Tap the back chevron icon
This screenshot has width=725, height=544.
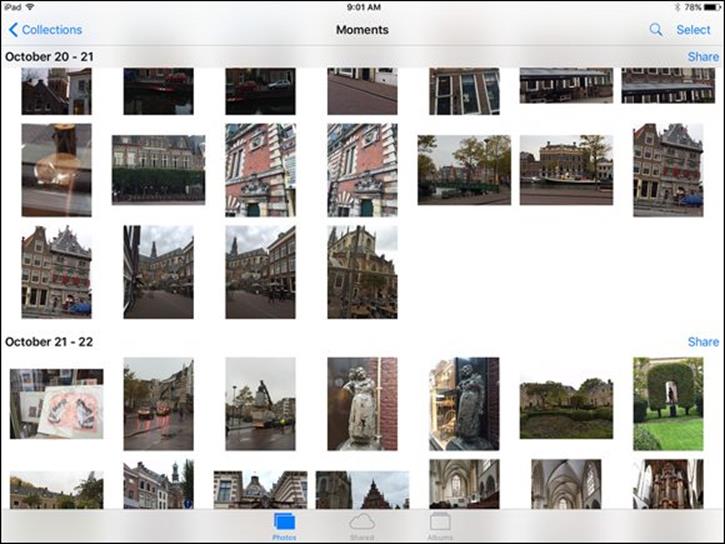point(13,30)
